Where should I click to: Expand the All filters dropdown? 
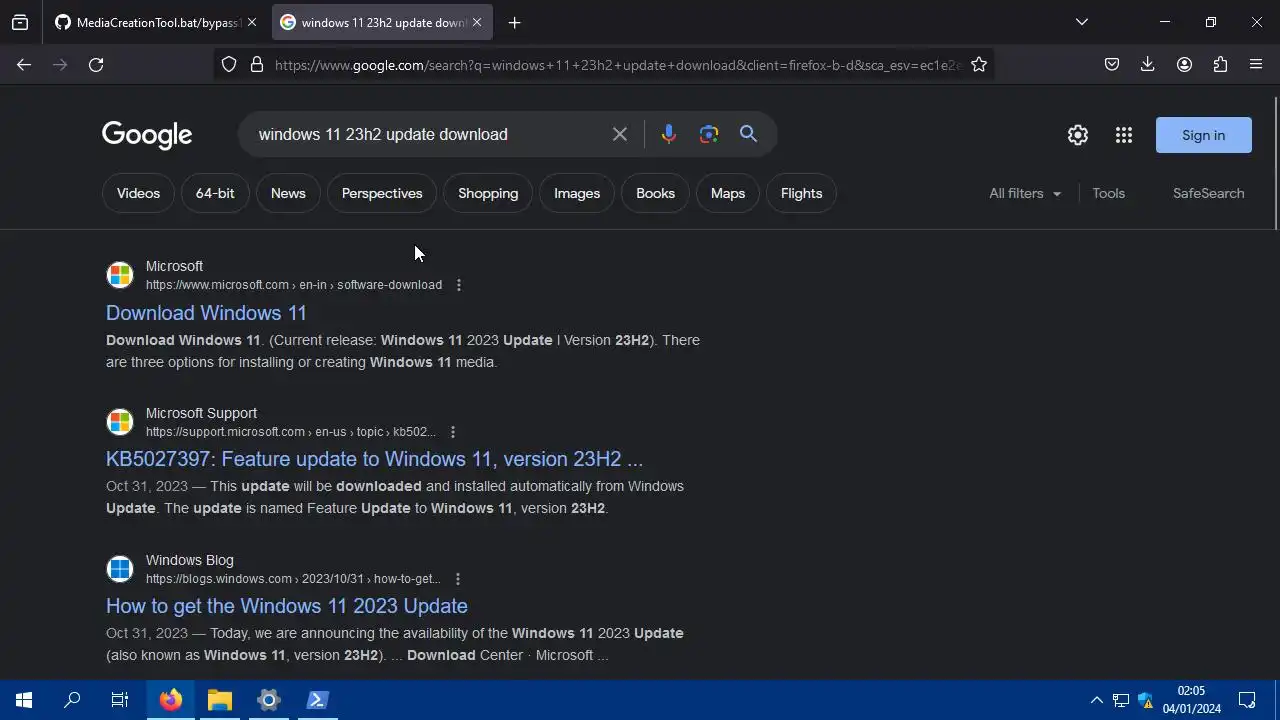(x=1026, y=193)
